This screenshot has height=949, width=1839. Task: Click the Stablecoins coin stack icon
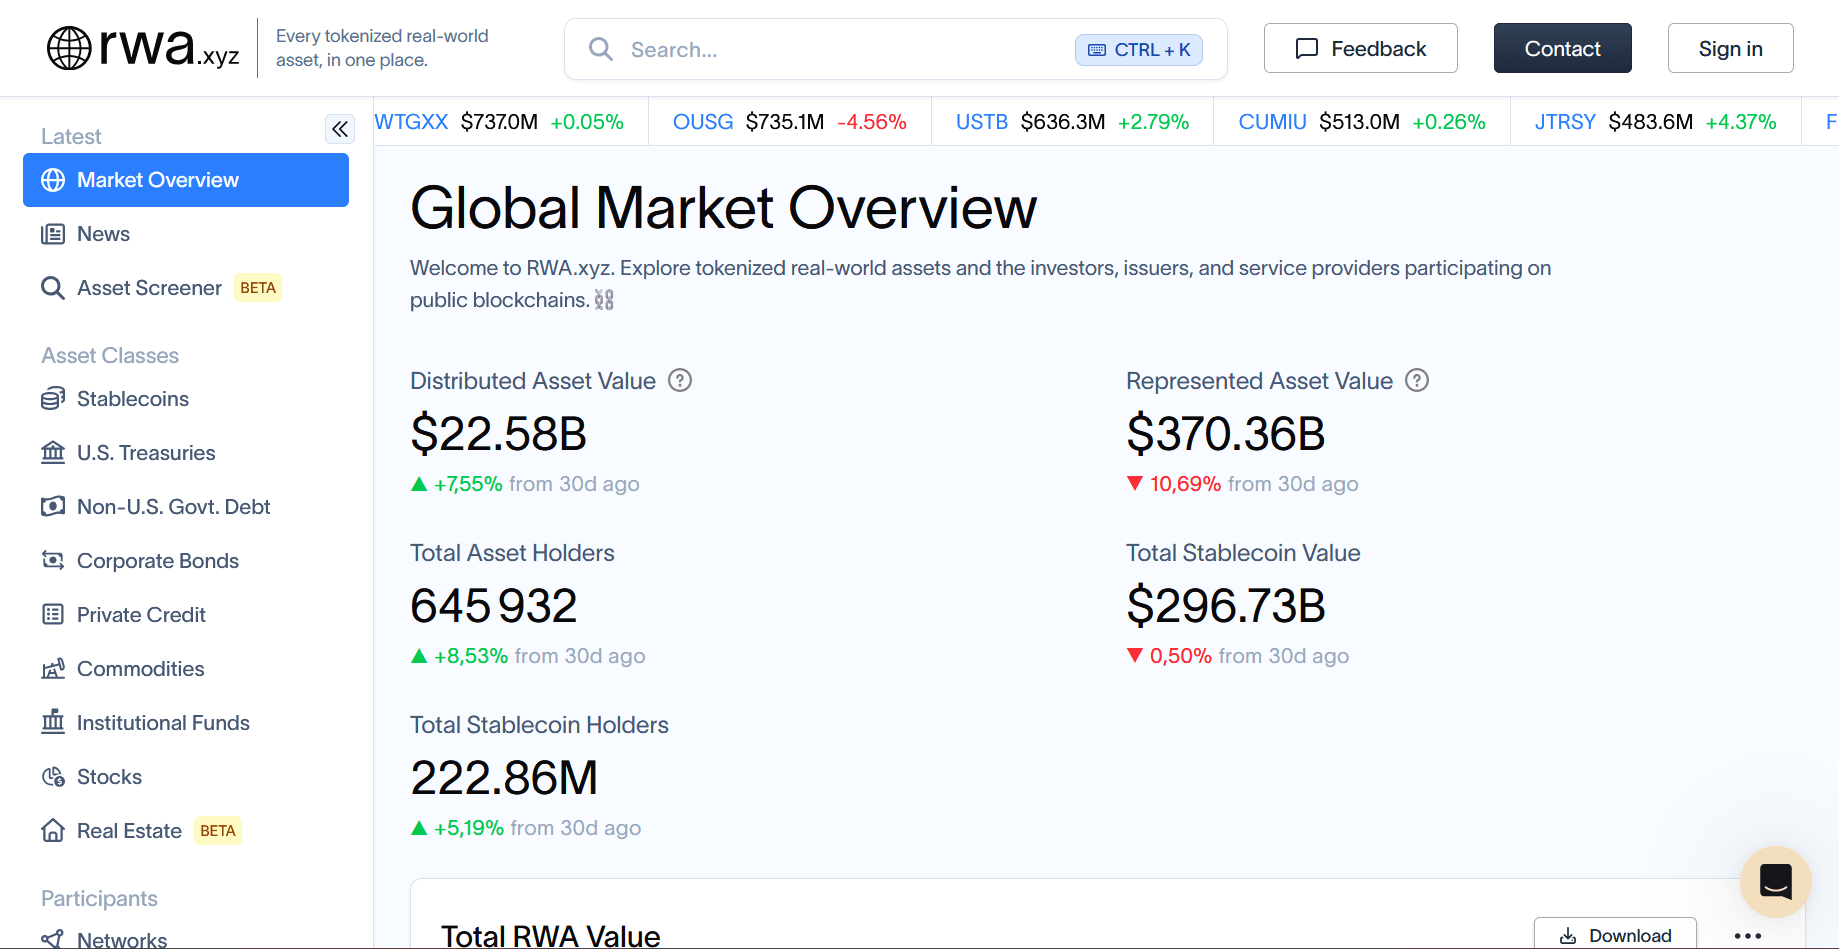point(53,399)
